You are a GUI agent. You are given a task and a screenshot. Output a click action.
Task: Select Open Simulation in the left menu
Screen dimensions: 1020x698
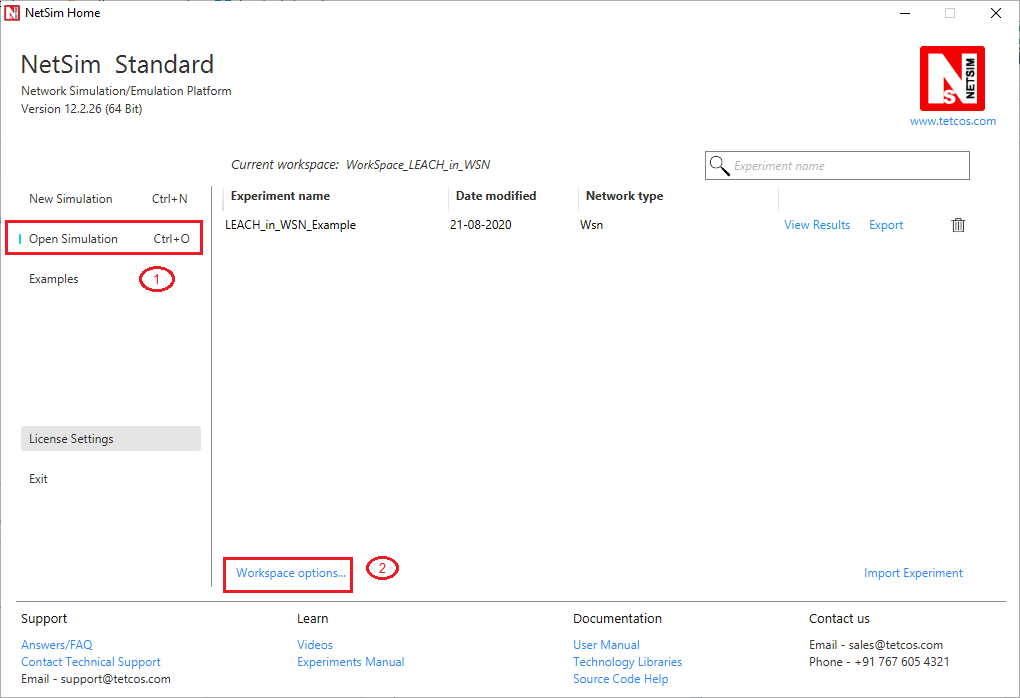click(x=108, y=239)
